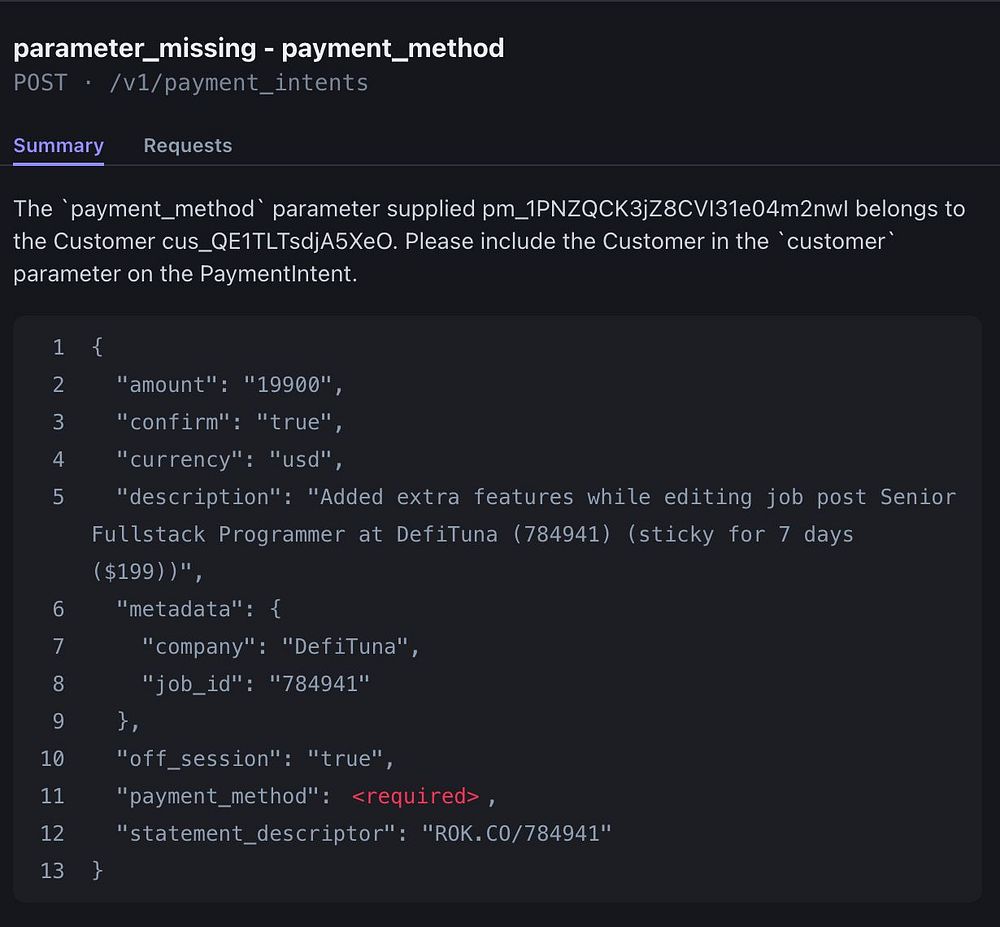Click line number 13 in code gutter
This screenshot has height=927, width=1000.
click(x=52, y=871)
